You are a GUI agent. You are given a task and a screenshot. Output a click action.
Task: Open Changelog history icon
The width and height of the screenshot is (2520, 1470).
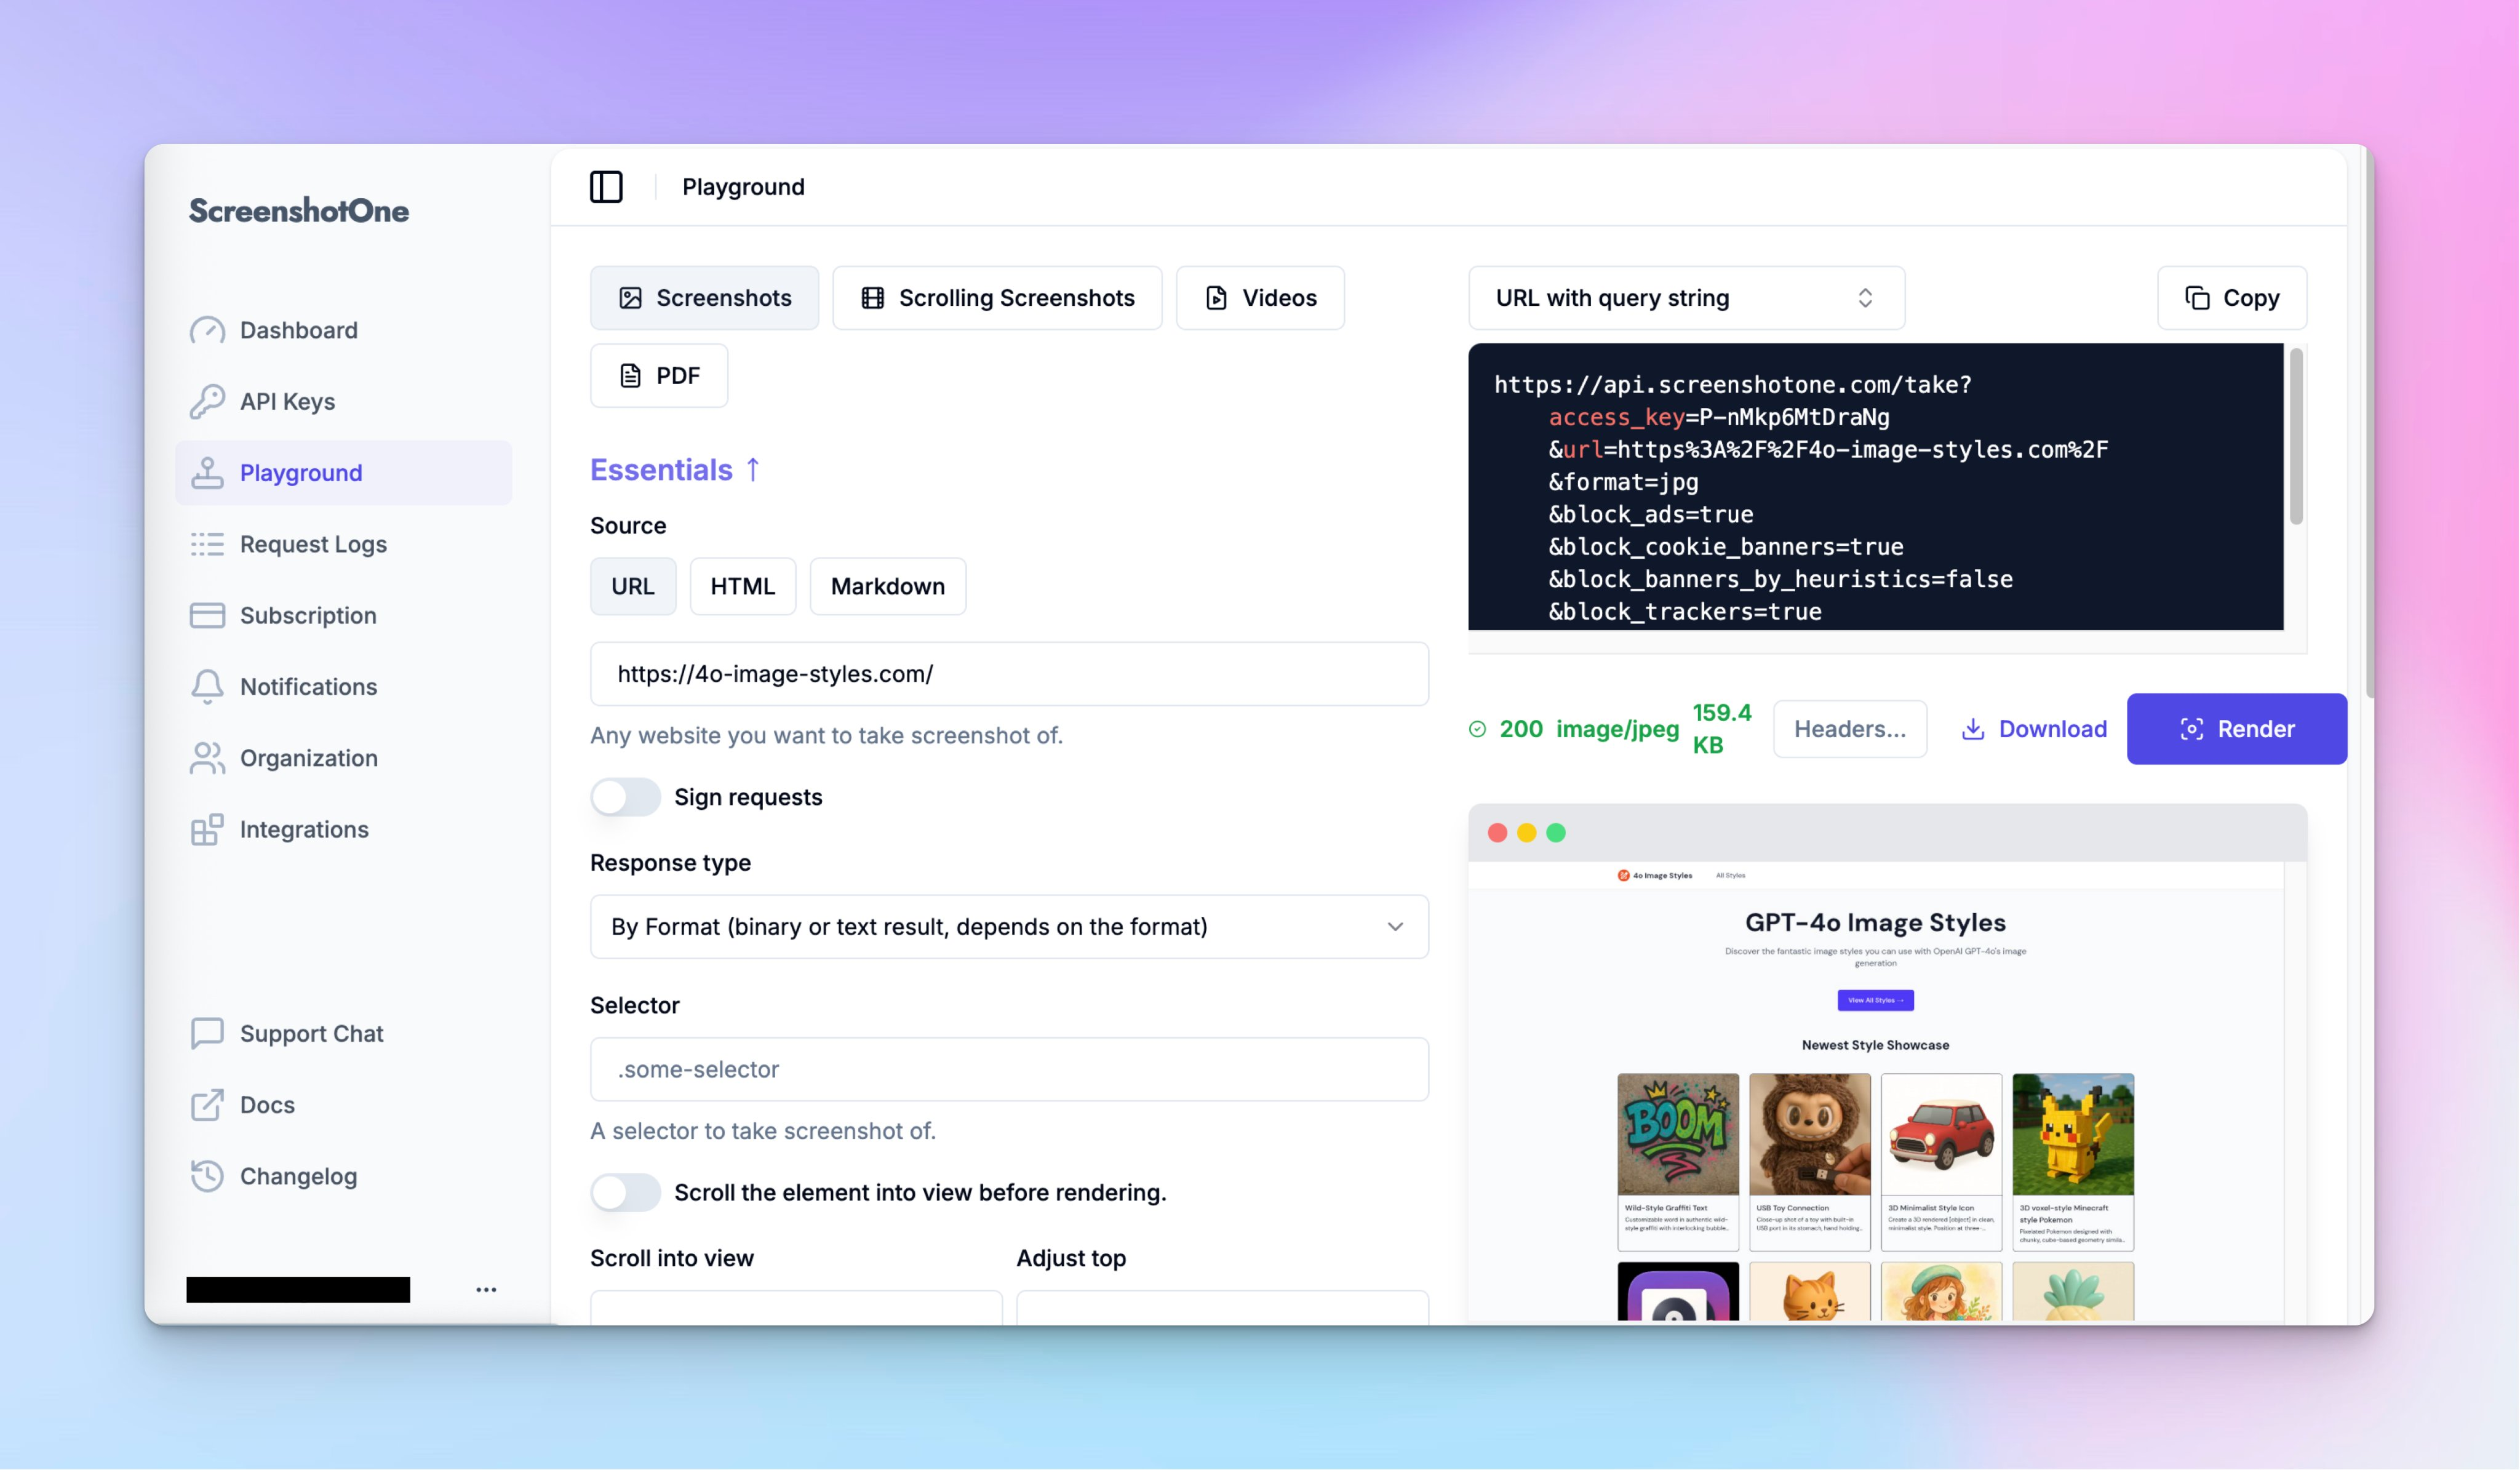coord(207,1176)
